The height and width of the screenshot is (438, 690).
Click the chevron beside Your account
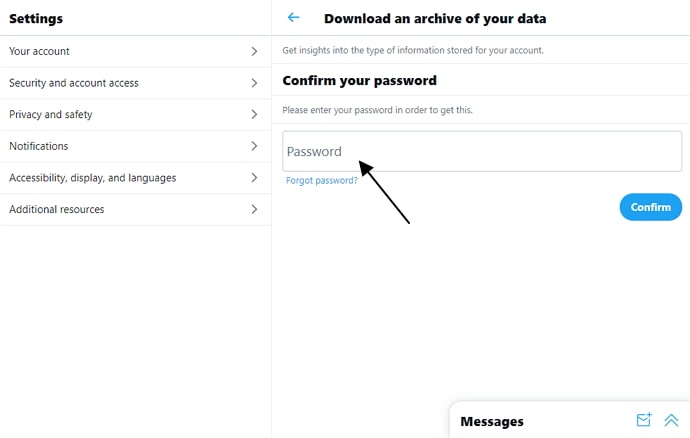(254, 51)
